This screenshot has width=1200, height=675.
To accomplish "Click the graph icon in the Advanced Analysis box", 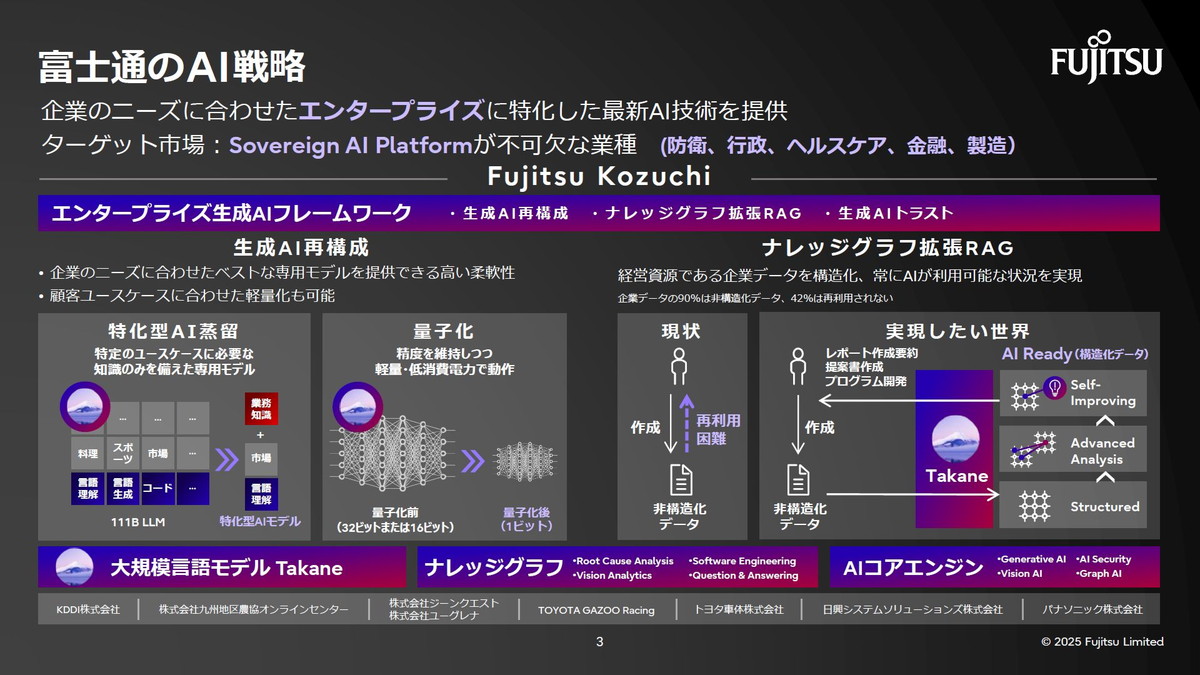I will pos(1031,448).
